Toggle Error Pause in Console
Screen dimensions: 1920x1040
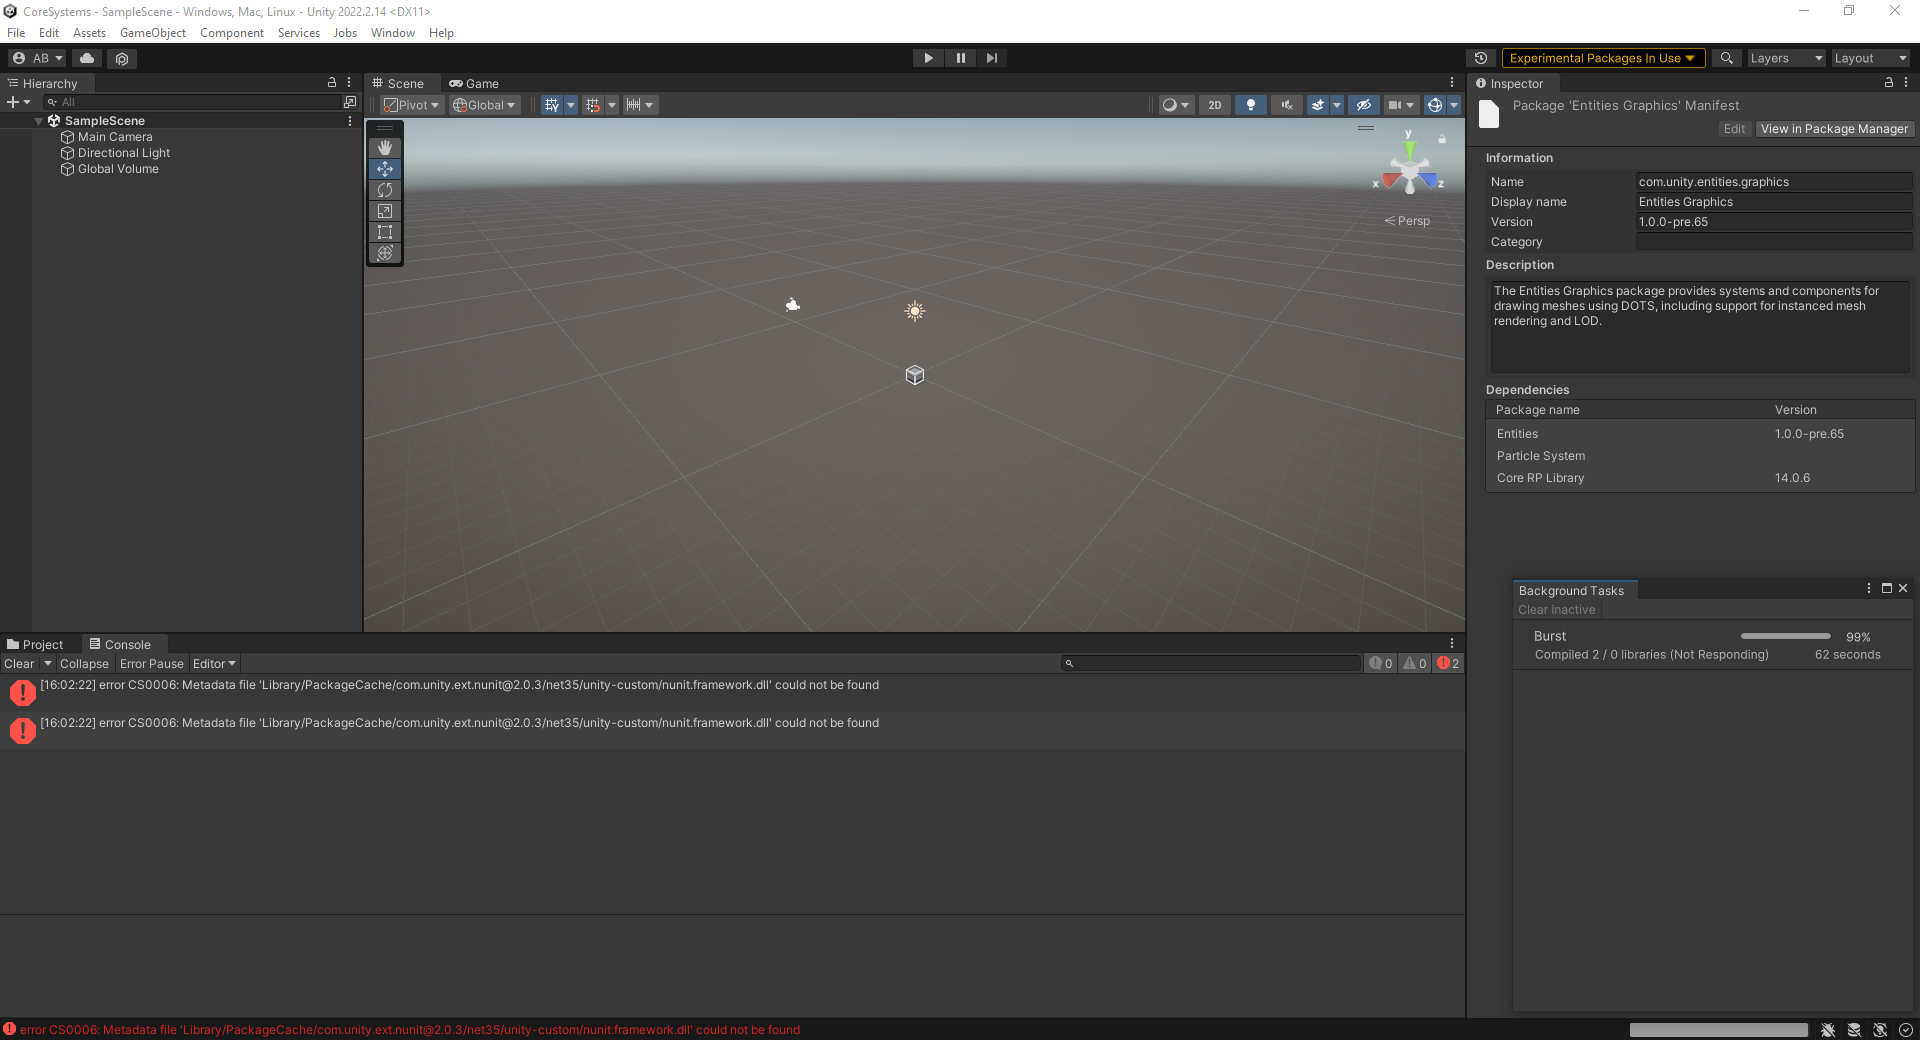coord(152,664)
